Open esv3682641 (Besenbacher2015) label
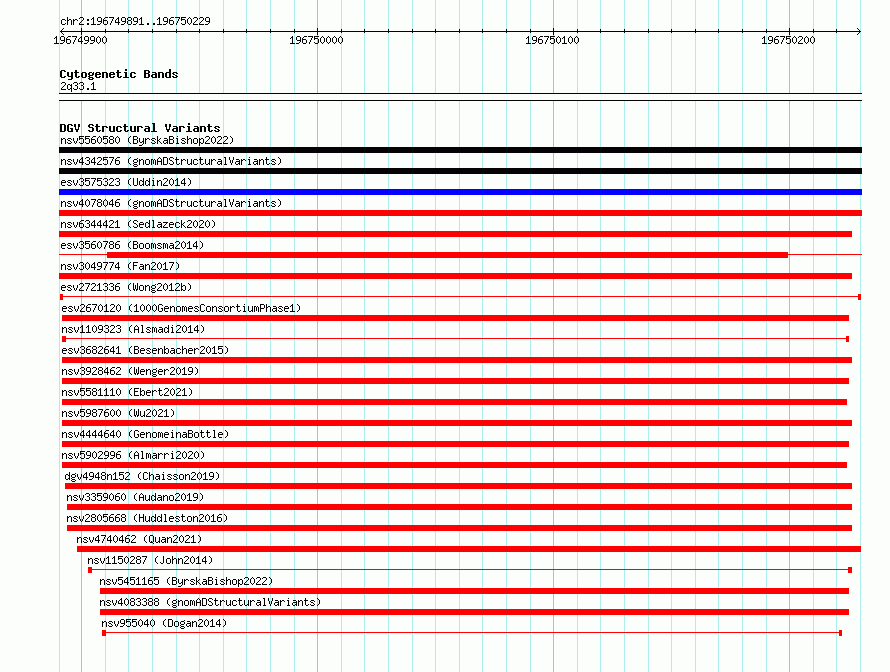 [x=145, y=350]
